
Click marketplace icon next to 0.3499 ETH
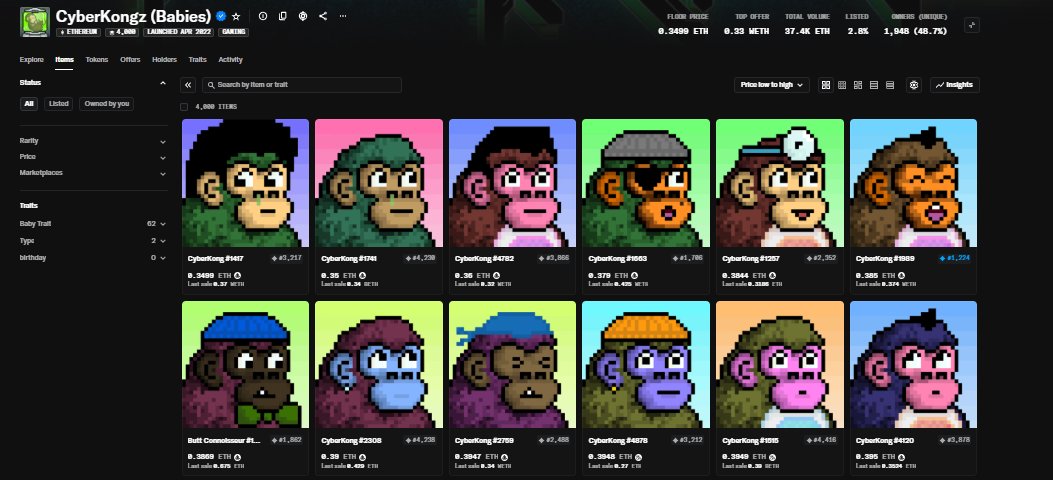(x=238, y=275)
